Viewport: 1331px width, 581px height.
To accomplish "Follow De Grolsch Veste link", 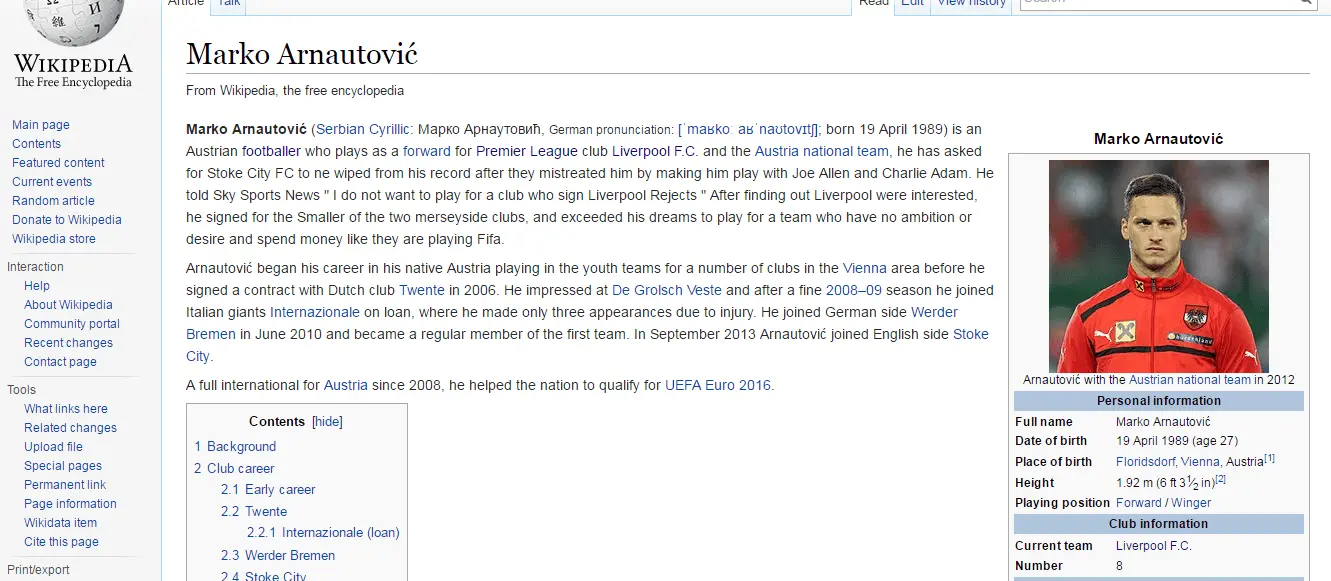I will click(x=667, y=290).
